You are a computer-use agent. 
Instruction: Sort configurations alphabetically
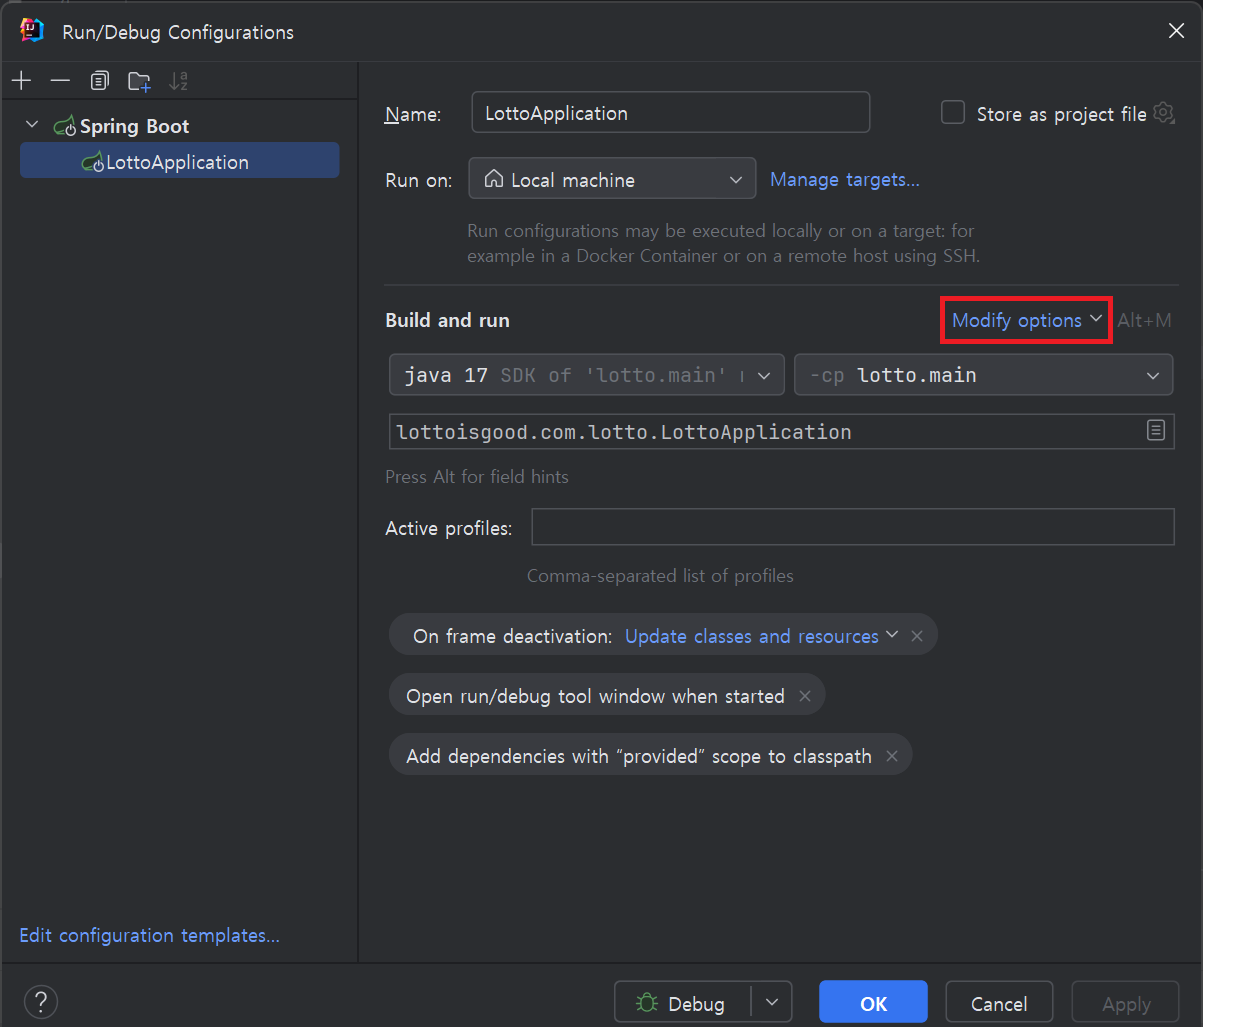(x=178, y=80)
